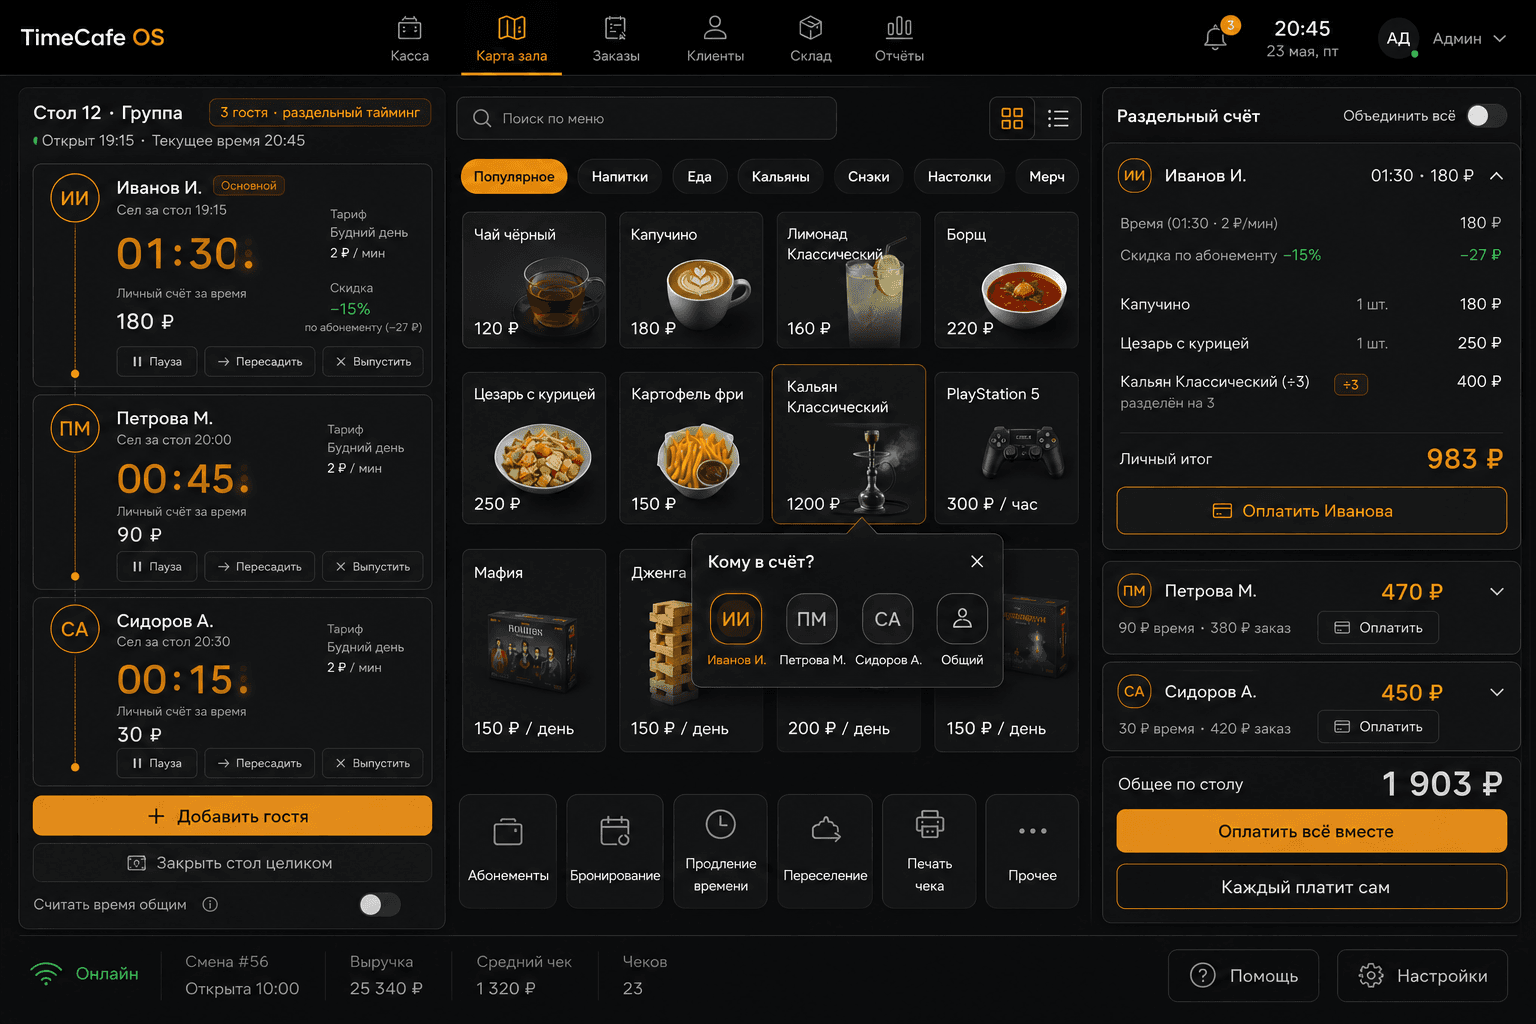Go to Склад tab
This screenshot has height=1024, width=1536.
811,40
